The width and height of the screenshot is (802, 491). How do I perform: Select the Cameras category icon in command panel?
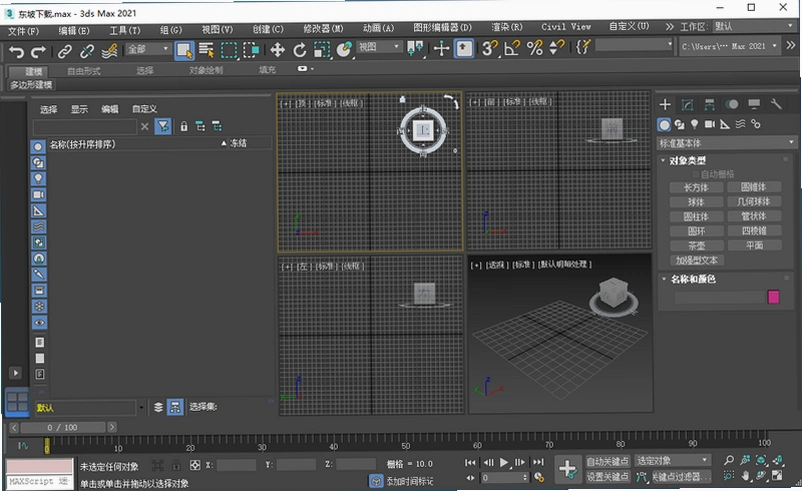[x=710, y=124]
